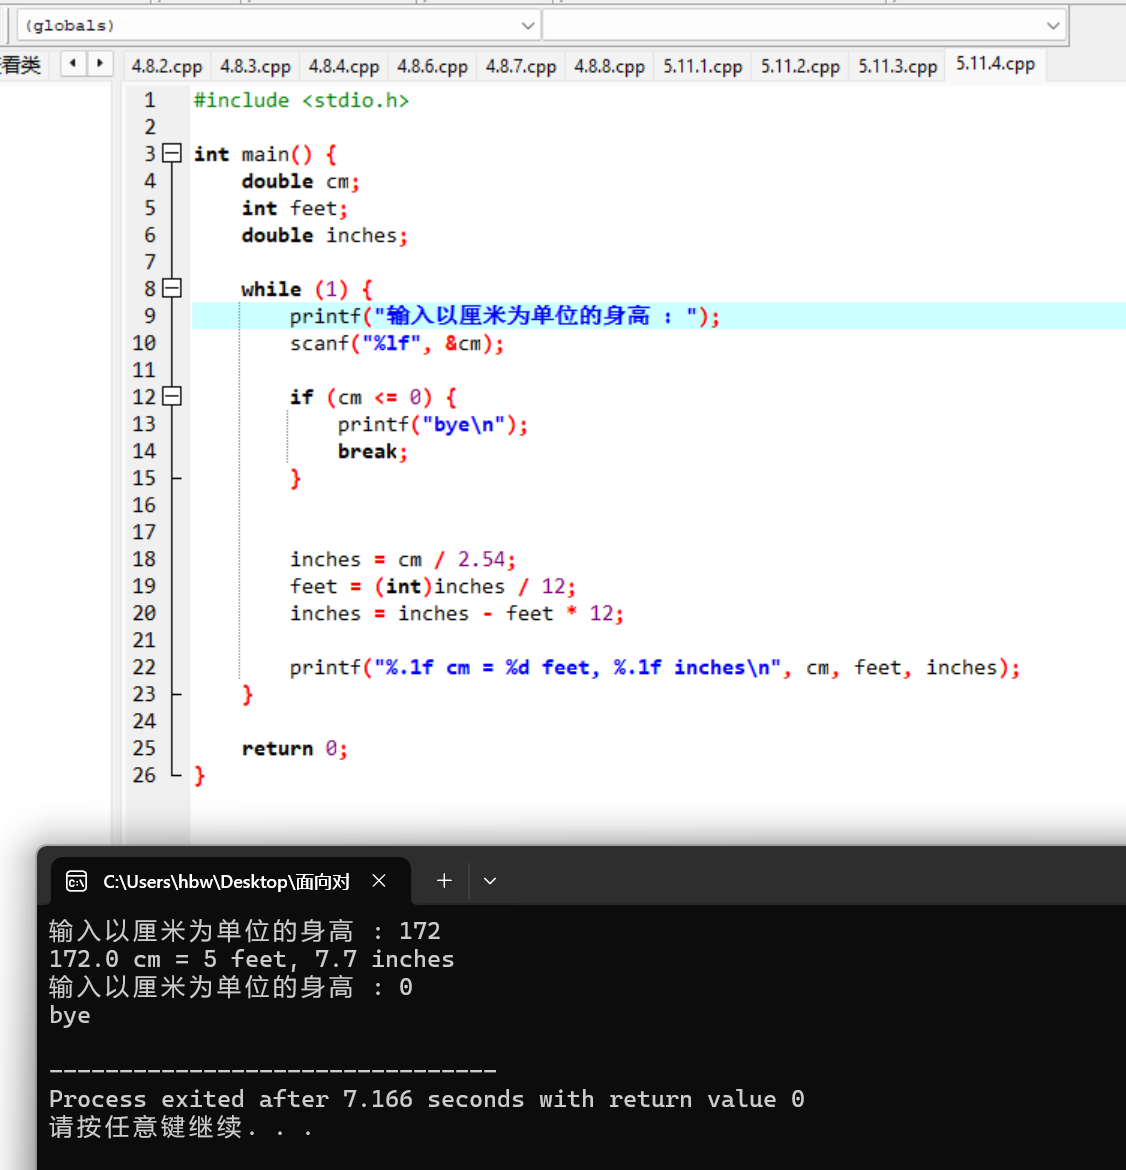Collapse the if block fold at line 12
1126x1170 pixels.
coord(172,396)
